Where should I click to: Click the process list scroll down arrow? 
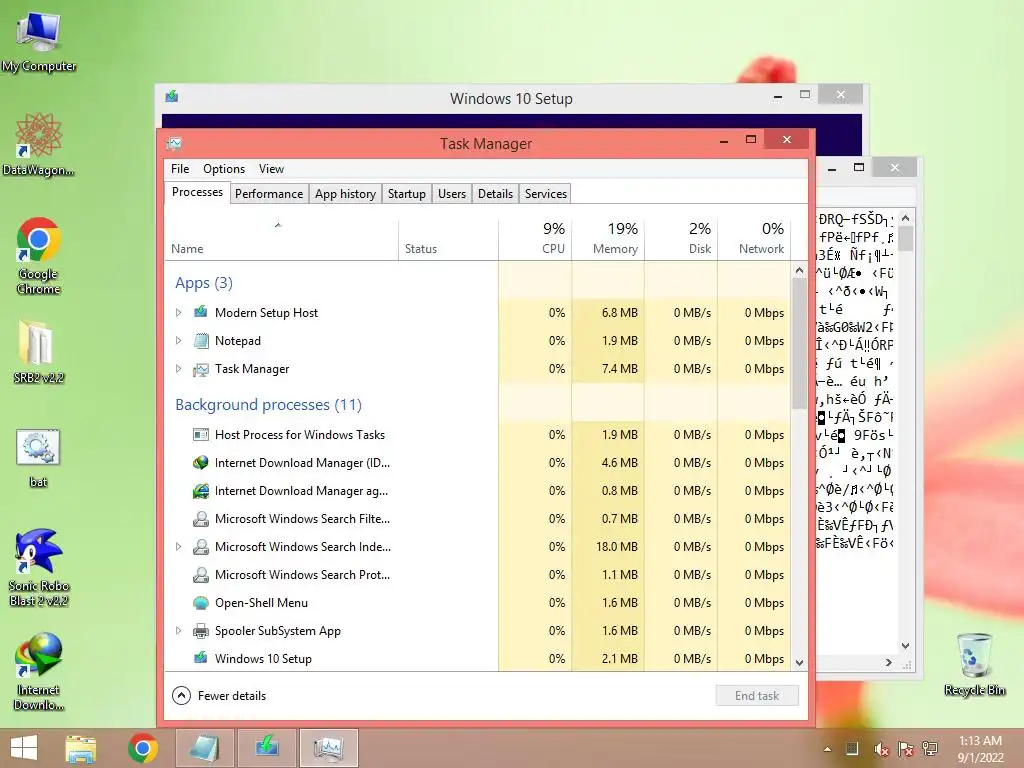[799, 662]
